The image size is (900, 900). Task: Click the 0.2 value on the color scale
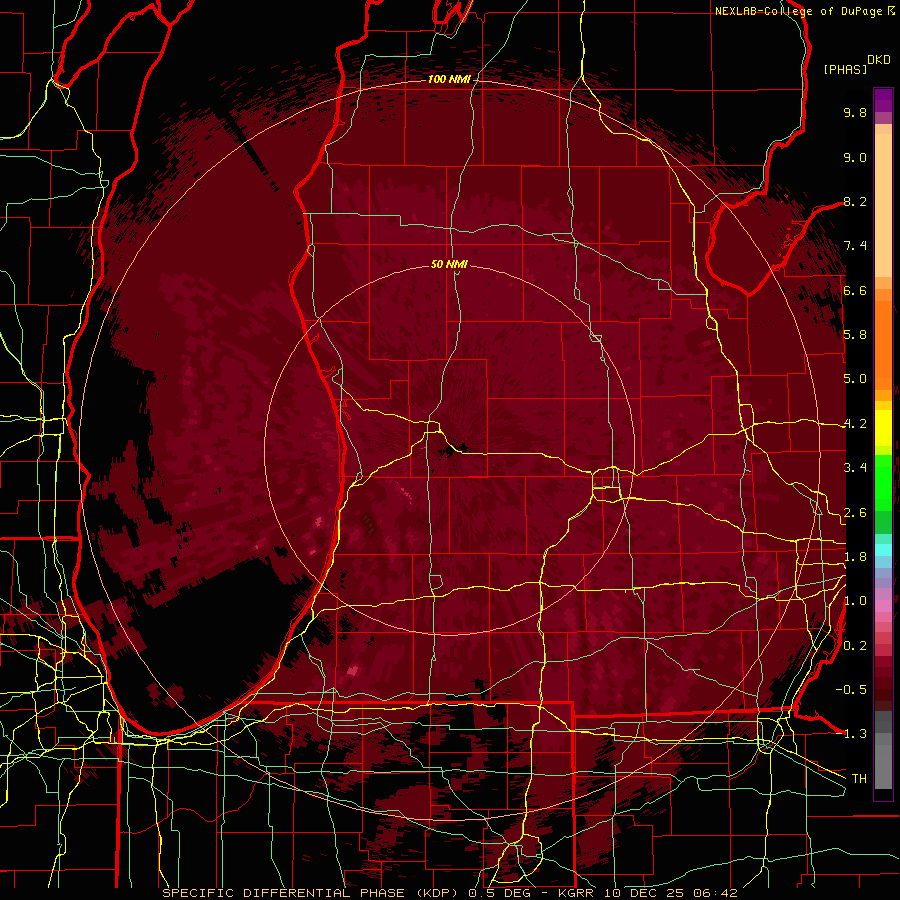coord(855,646)
